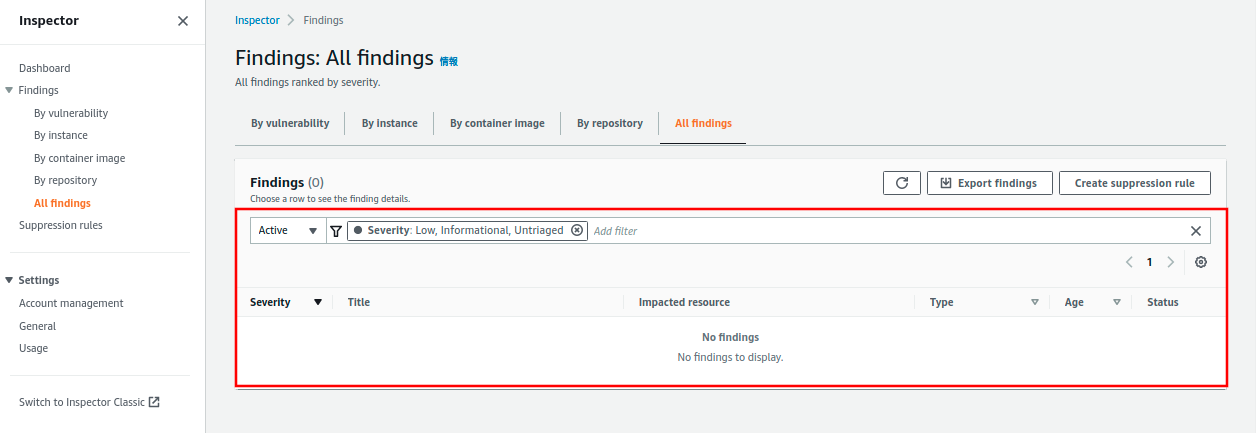Refresh the findings list

(901, 183)
